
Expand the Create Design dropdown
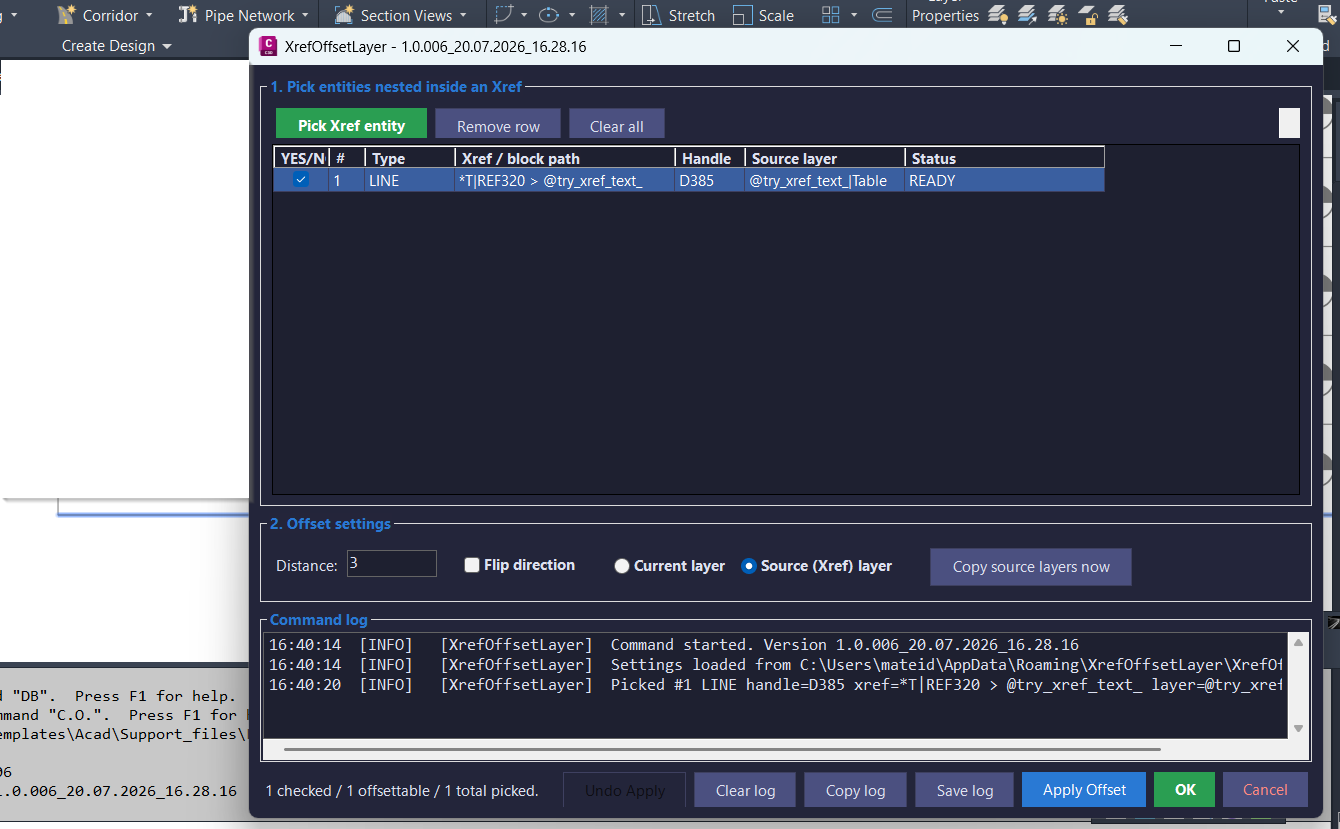(116, 46)
